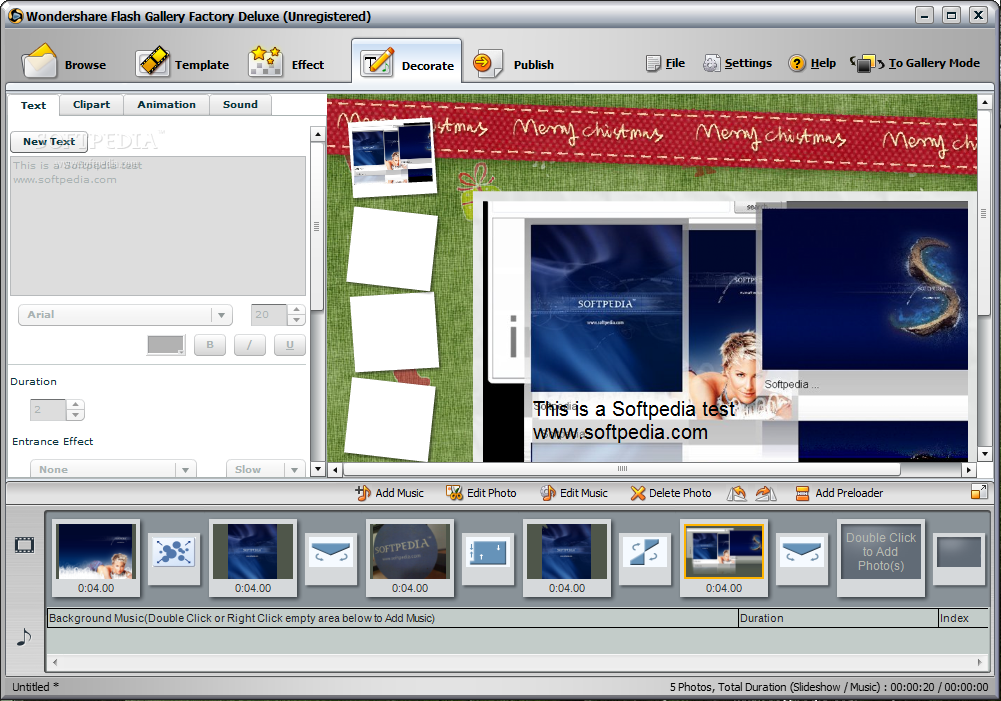Switch to the Animation tab
This screenshot has width=1001, height=701.
click(x=167, y=105)
